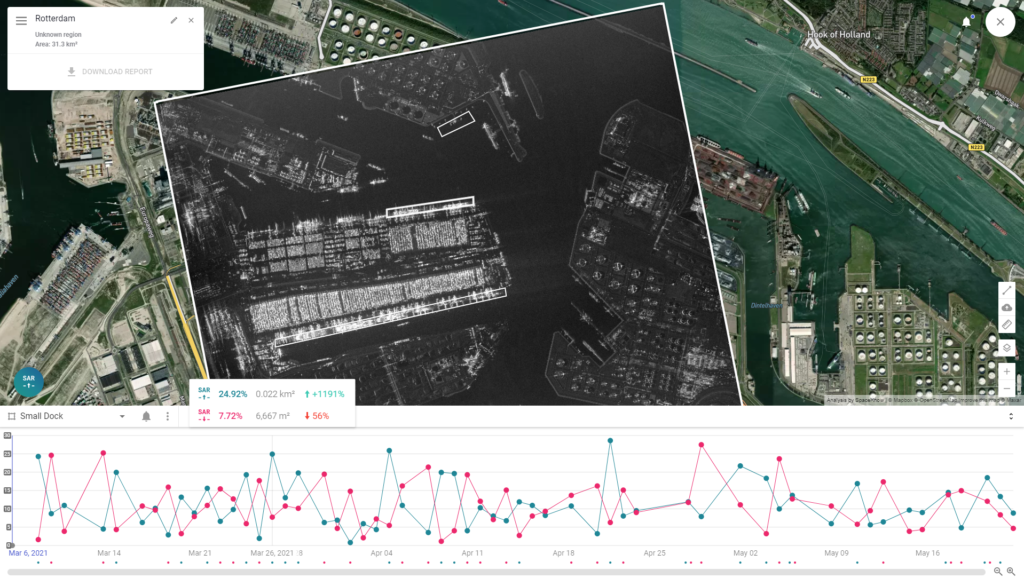The image size is (1024, 578).
Task: Zoom in the chart timeline magnifier
Action: pyautogui.click(x=1010, y=571)
